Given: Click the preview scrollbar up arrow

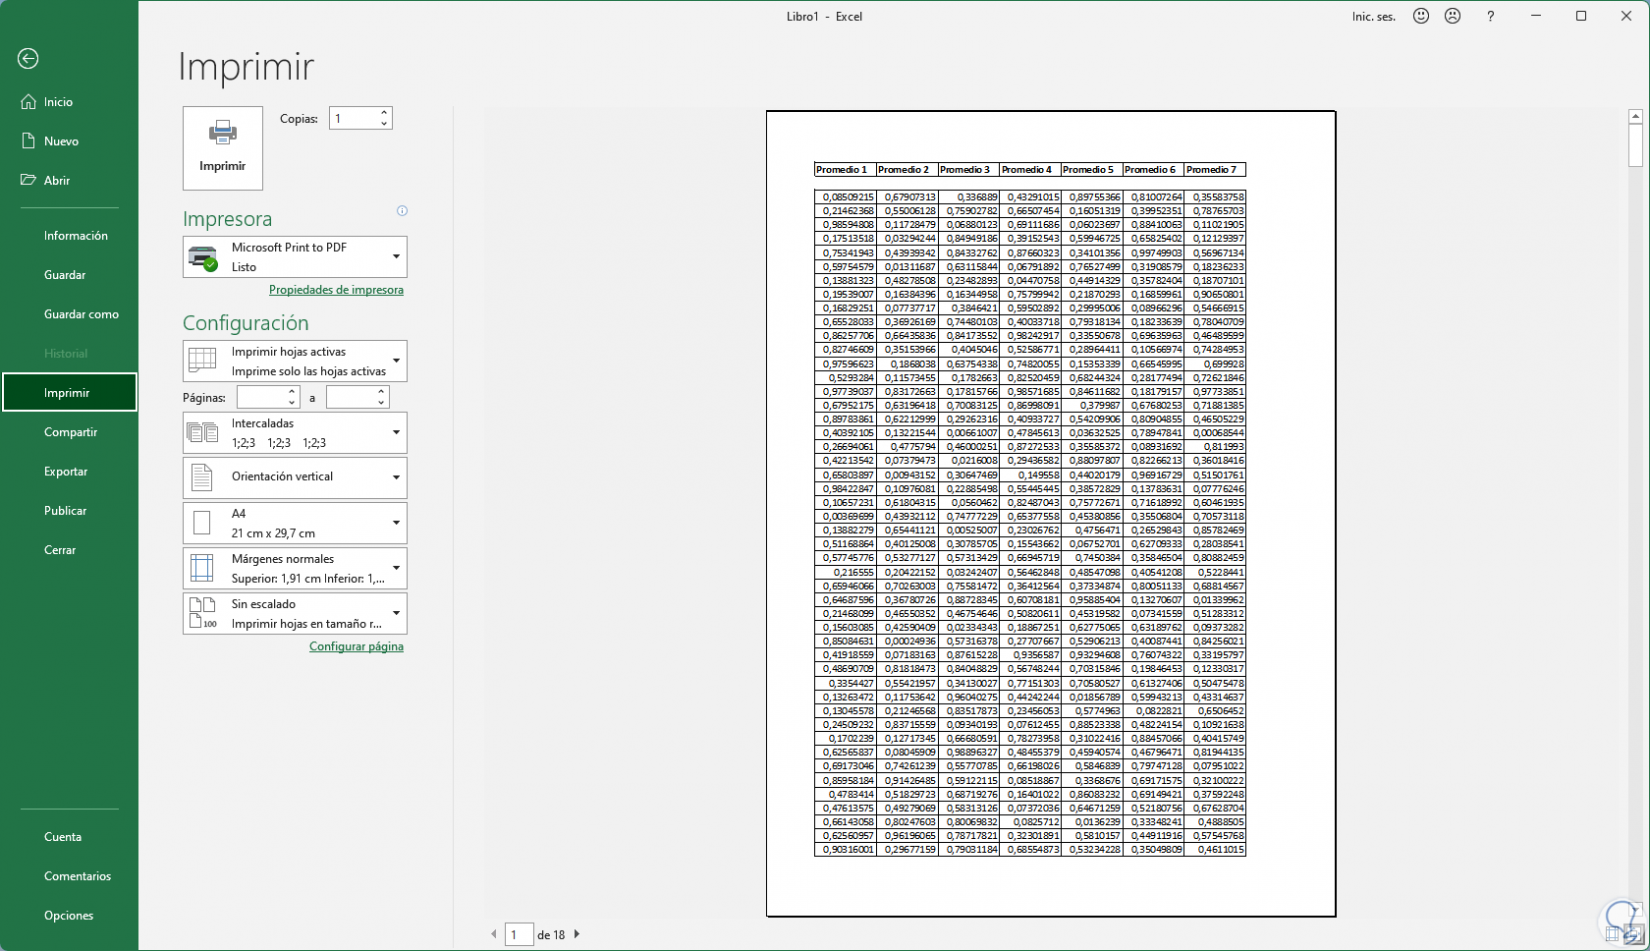Looking at the screenshot, I should 1636,117.
